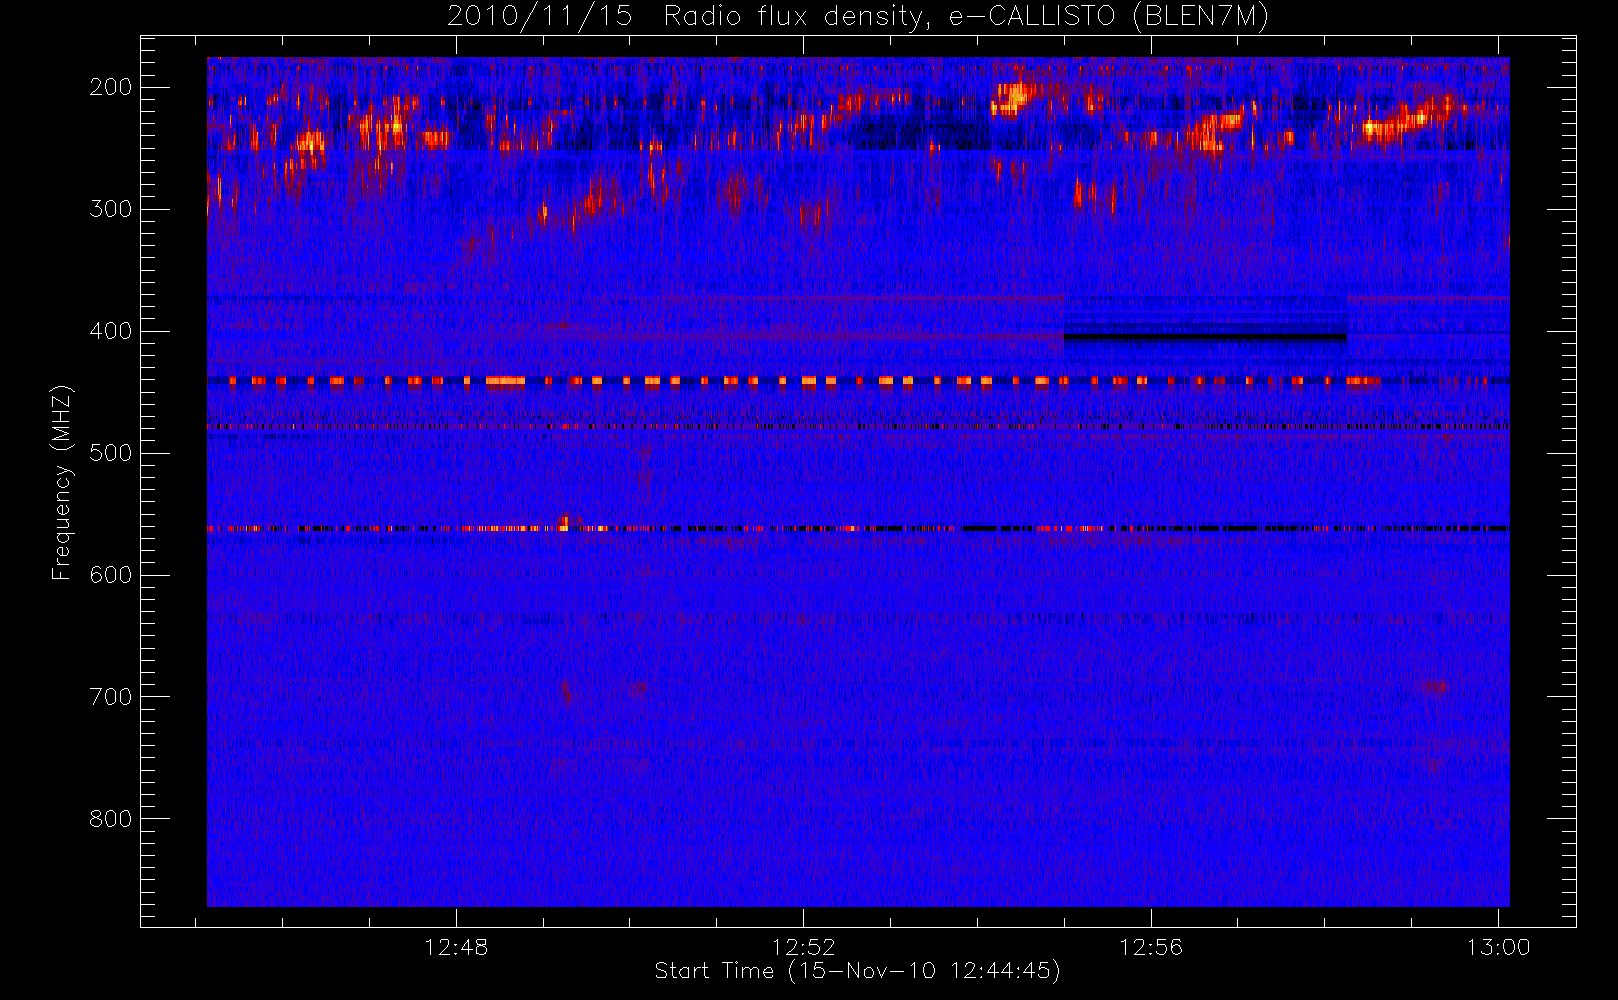Screen dimensions: 1618x1000
Task: Click the 'Start Time (15-Nov-10 12:44:45)' label
Action: 857,971
